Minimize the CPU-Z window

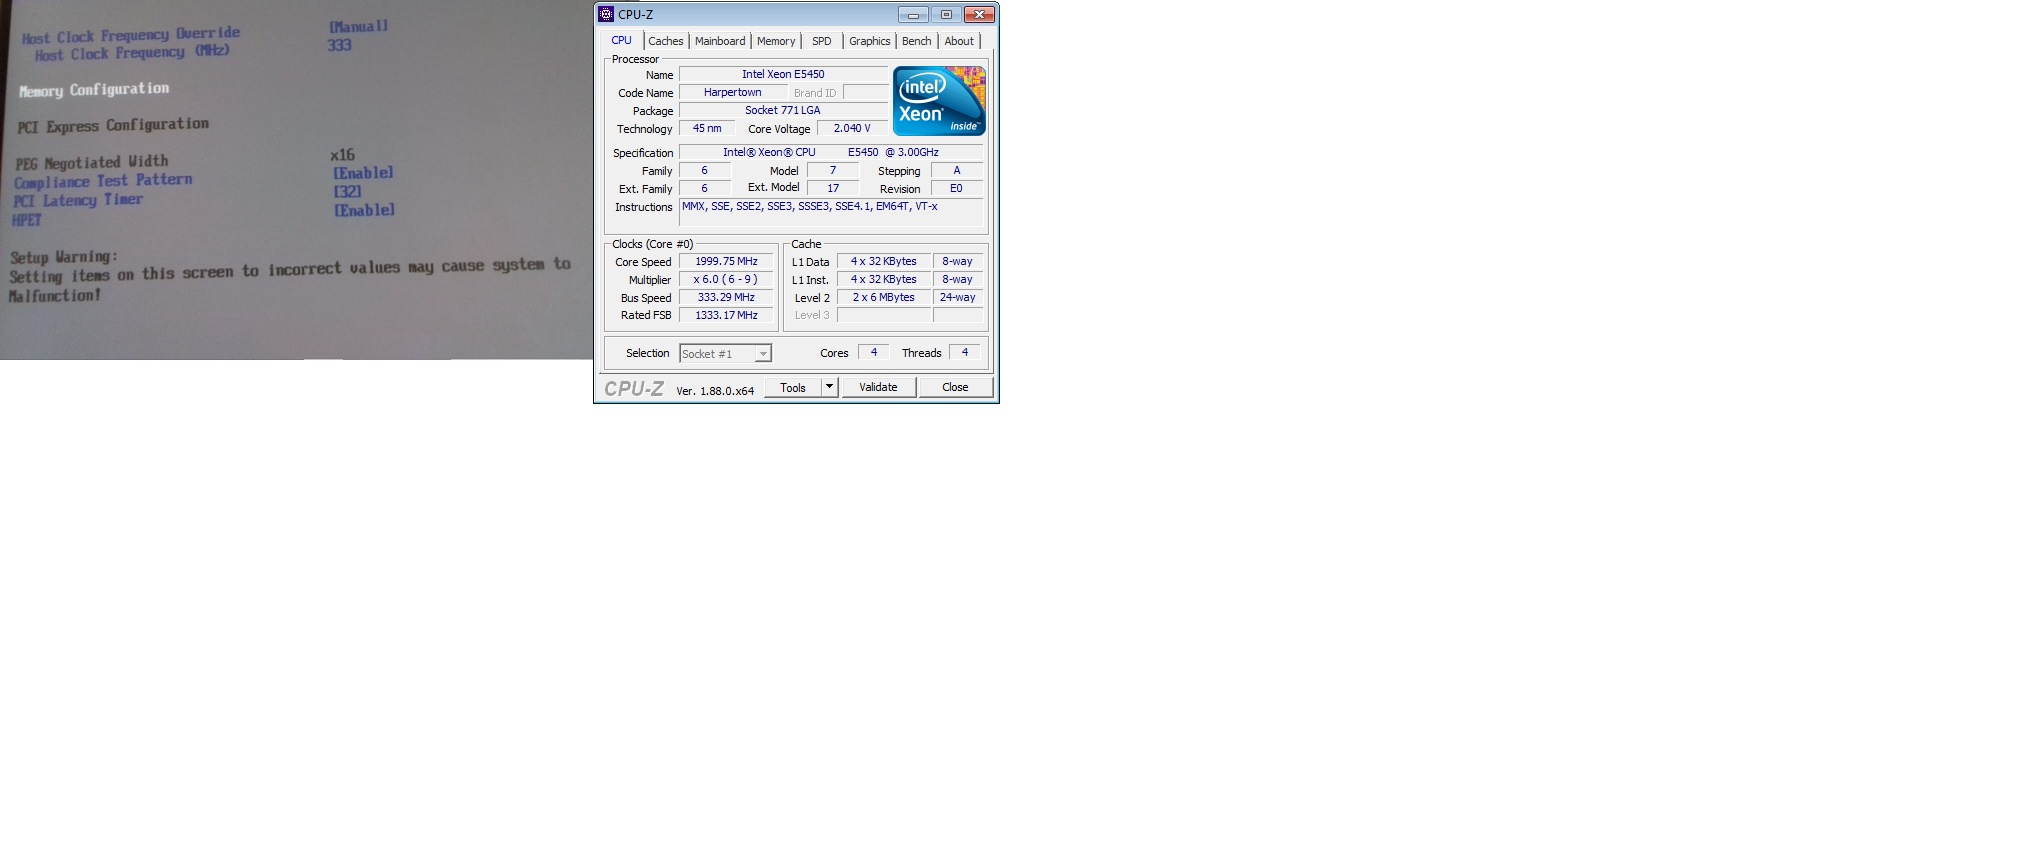tap(913, 14)
